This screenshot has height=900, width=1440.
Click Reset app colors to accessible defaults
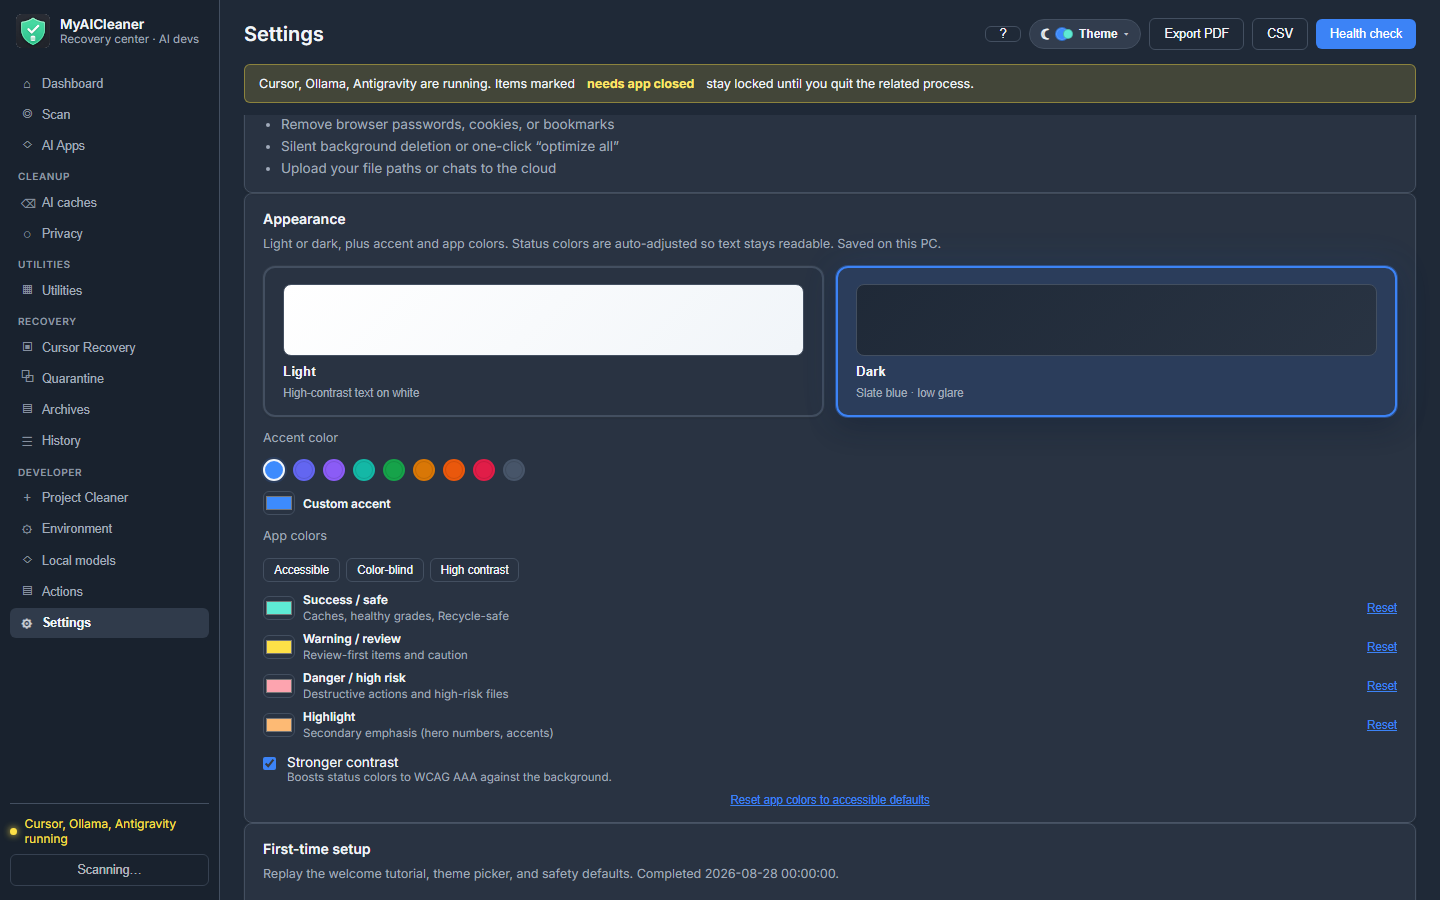[x=830, y=800]
